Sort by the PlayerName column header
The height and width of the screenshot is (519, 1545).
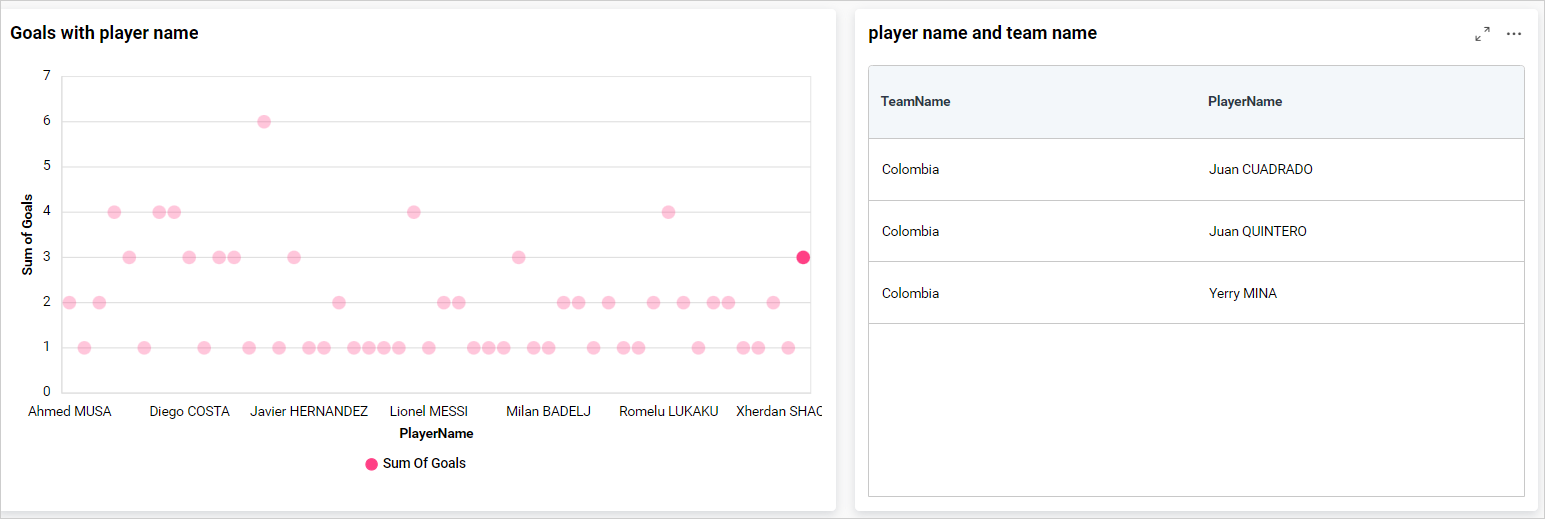1244,102
